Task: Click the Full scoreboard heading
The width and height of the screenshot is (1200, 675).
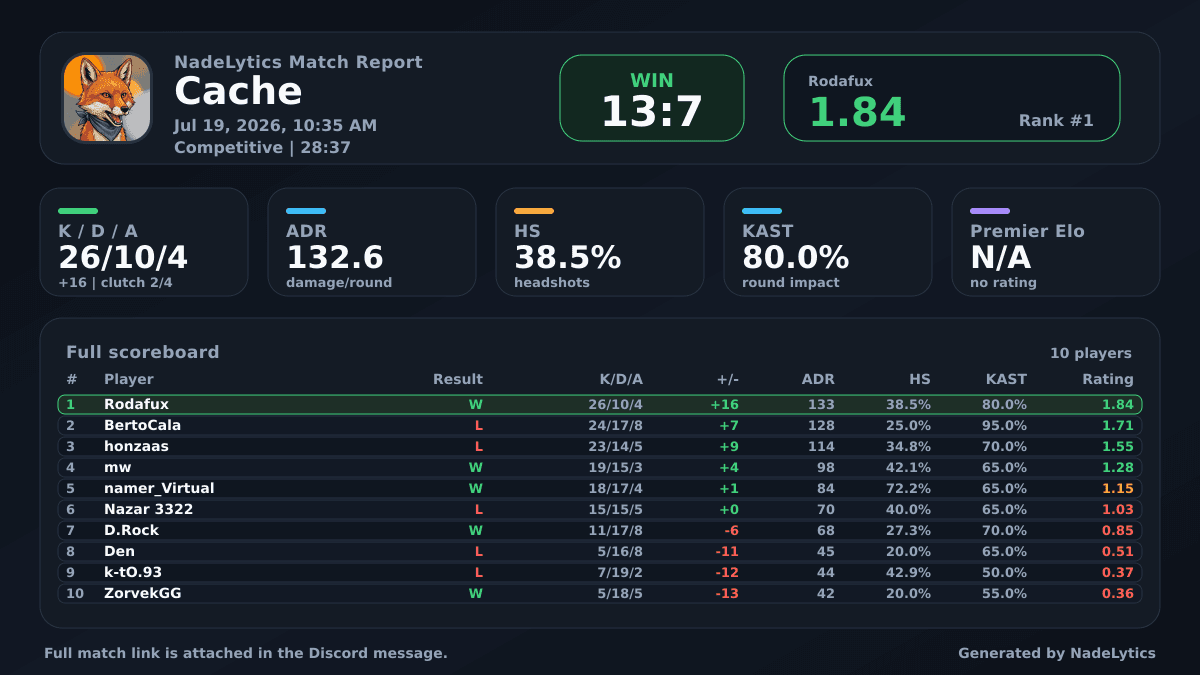Action: pos(142,352)
